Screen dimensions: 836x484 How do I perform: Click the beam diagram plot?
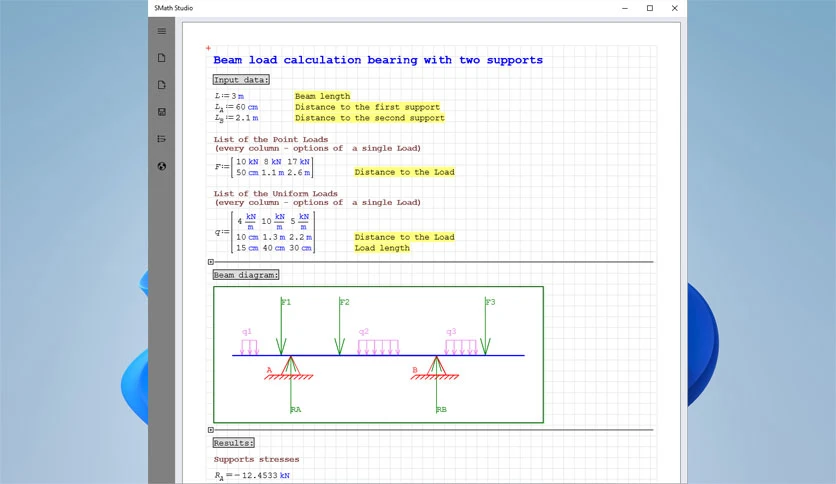pyautogui.click(x=379, y=354)
